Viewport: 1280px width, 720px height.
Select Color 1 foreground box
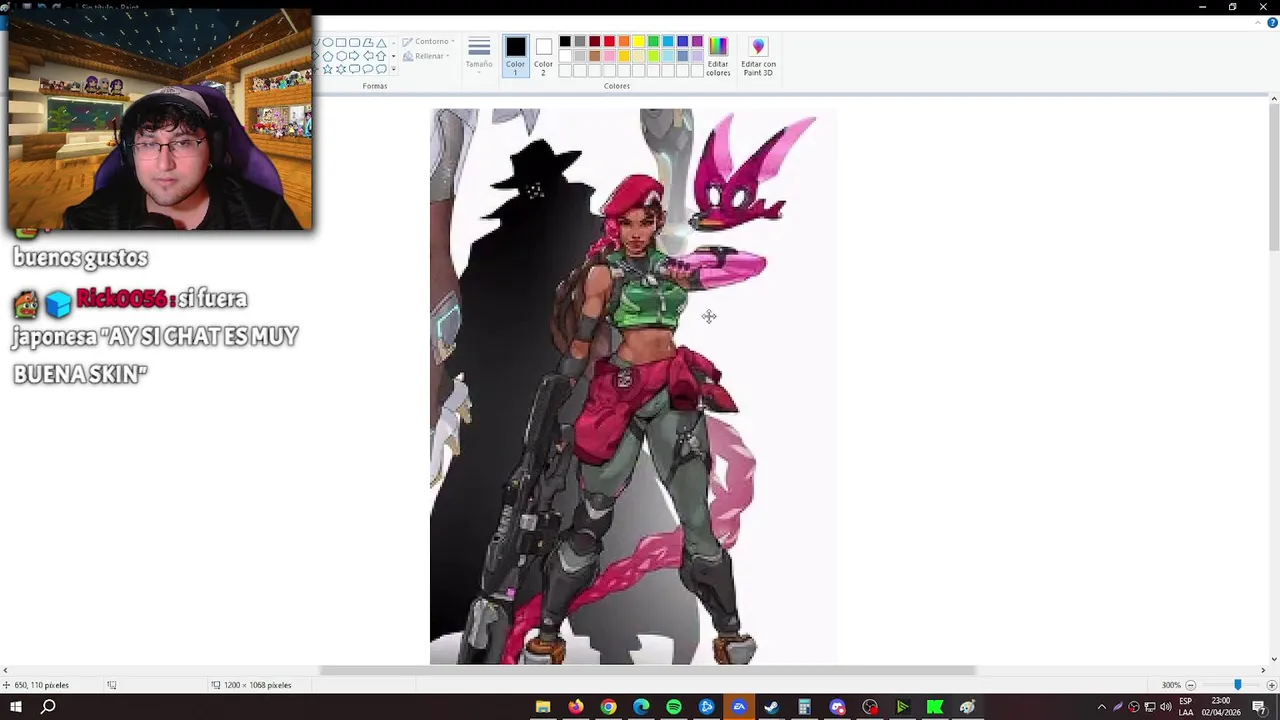point(515,55)
